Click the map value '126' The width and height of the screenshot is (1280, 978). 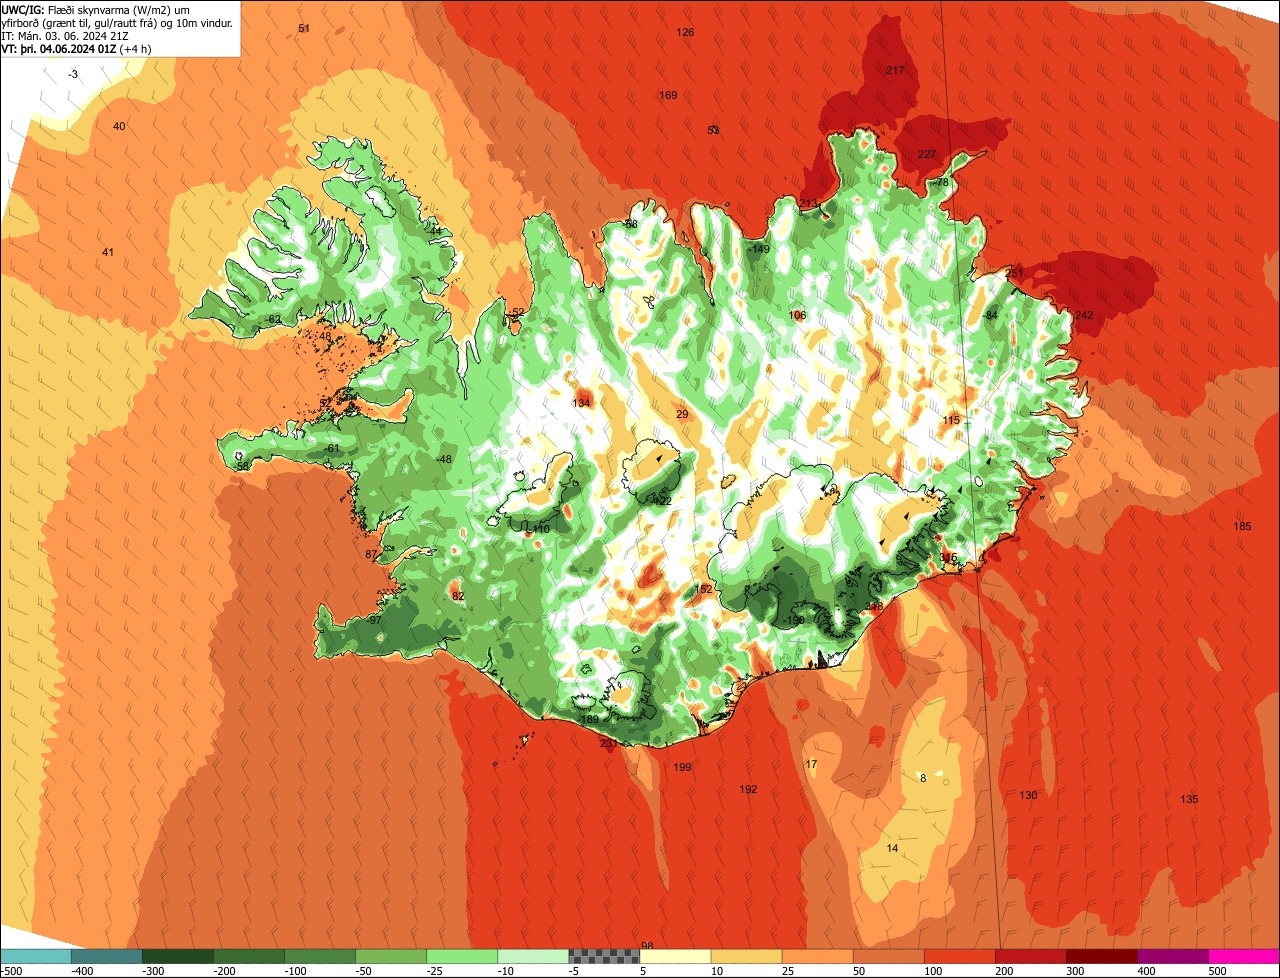coord(685,32)
